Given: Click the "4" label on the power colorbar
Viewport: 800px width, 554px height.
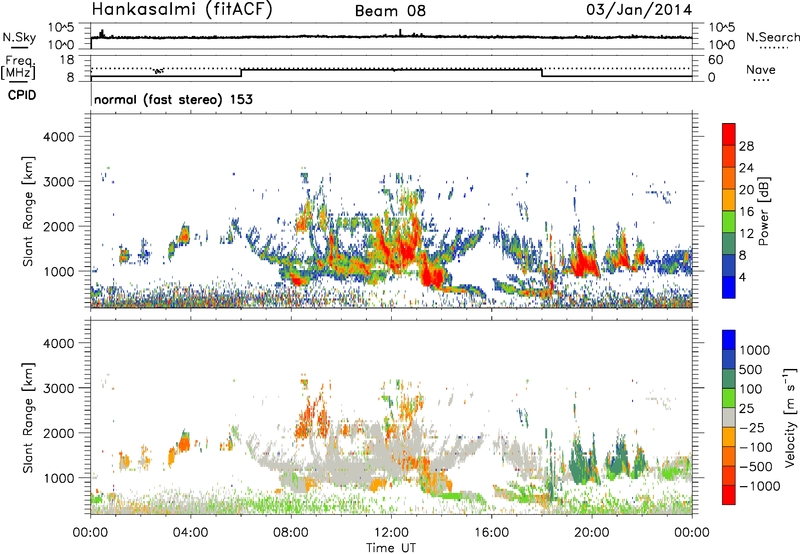Looking at the screenshot, I should pos(742,277).
